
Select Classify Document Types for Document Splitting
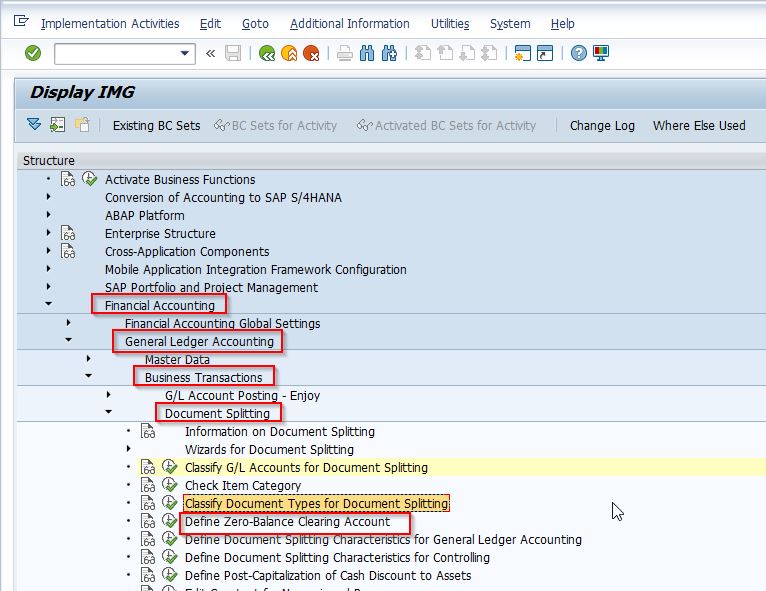(x=316, y=504)
